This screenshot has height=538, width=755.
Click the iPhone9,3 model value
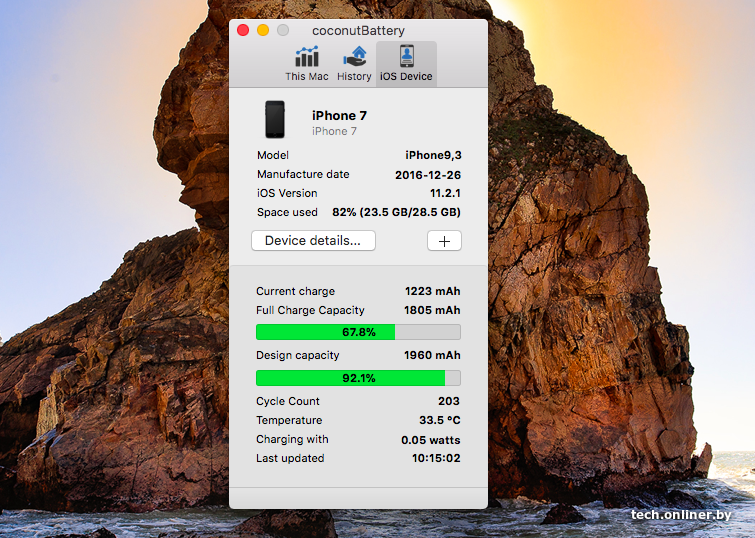coord(433,155)
